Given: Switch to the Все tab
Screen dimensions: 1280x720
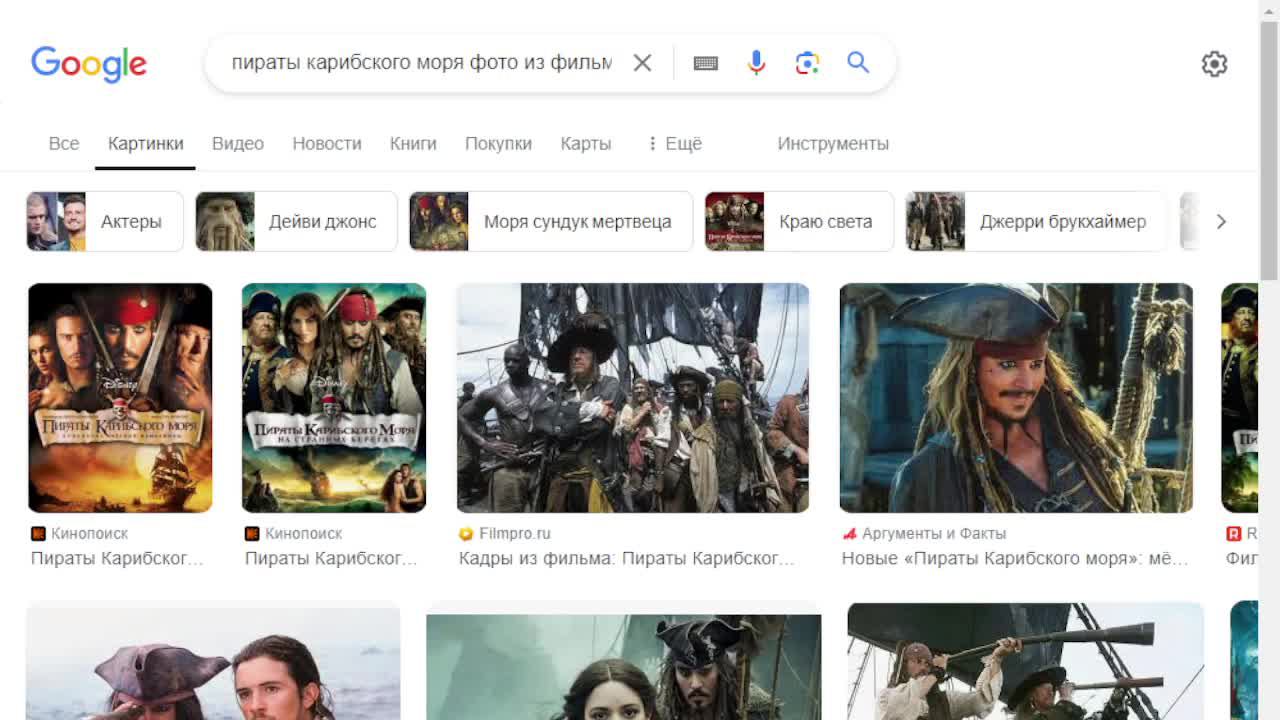Looking at the screenshot, I should pyautogui.click(x=64, y=143).
